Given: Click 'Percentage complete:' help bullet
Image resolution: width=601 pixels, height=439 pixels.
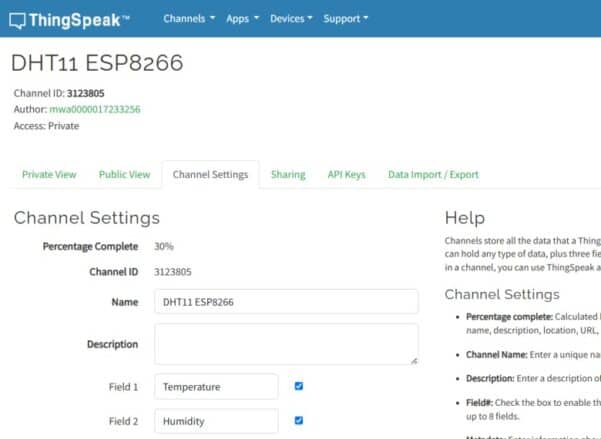Looking at the screenshot, I should pyautogui.click(x=509, y=317).
